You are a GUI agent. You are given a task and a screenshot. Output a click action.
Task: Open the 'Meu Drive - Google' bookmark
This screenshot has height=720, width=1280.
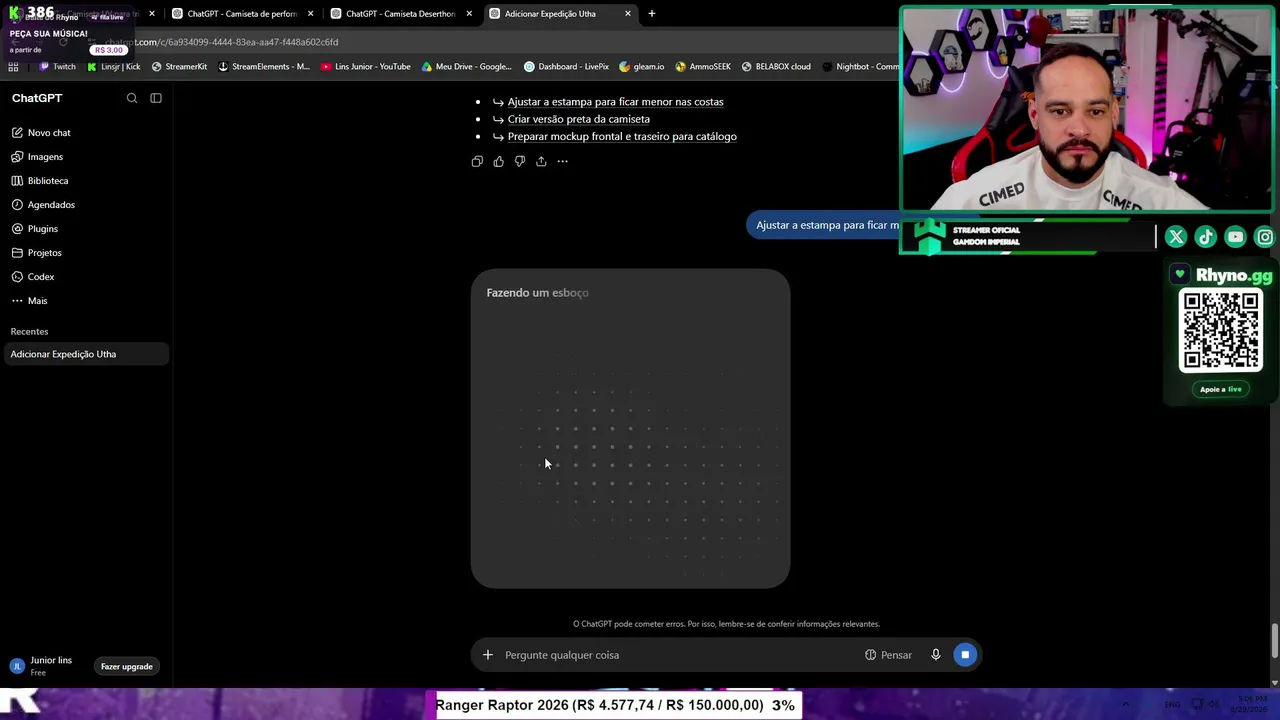point(467,67)
